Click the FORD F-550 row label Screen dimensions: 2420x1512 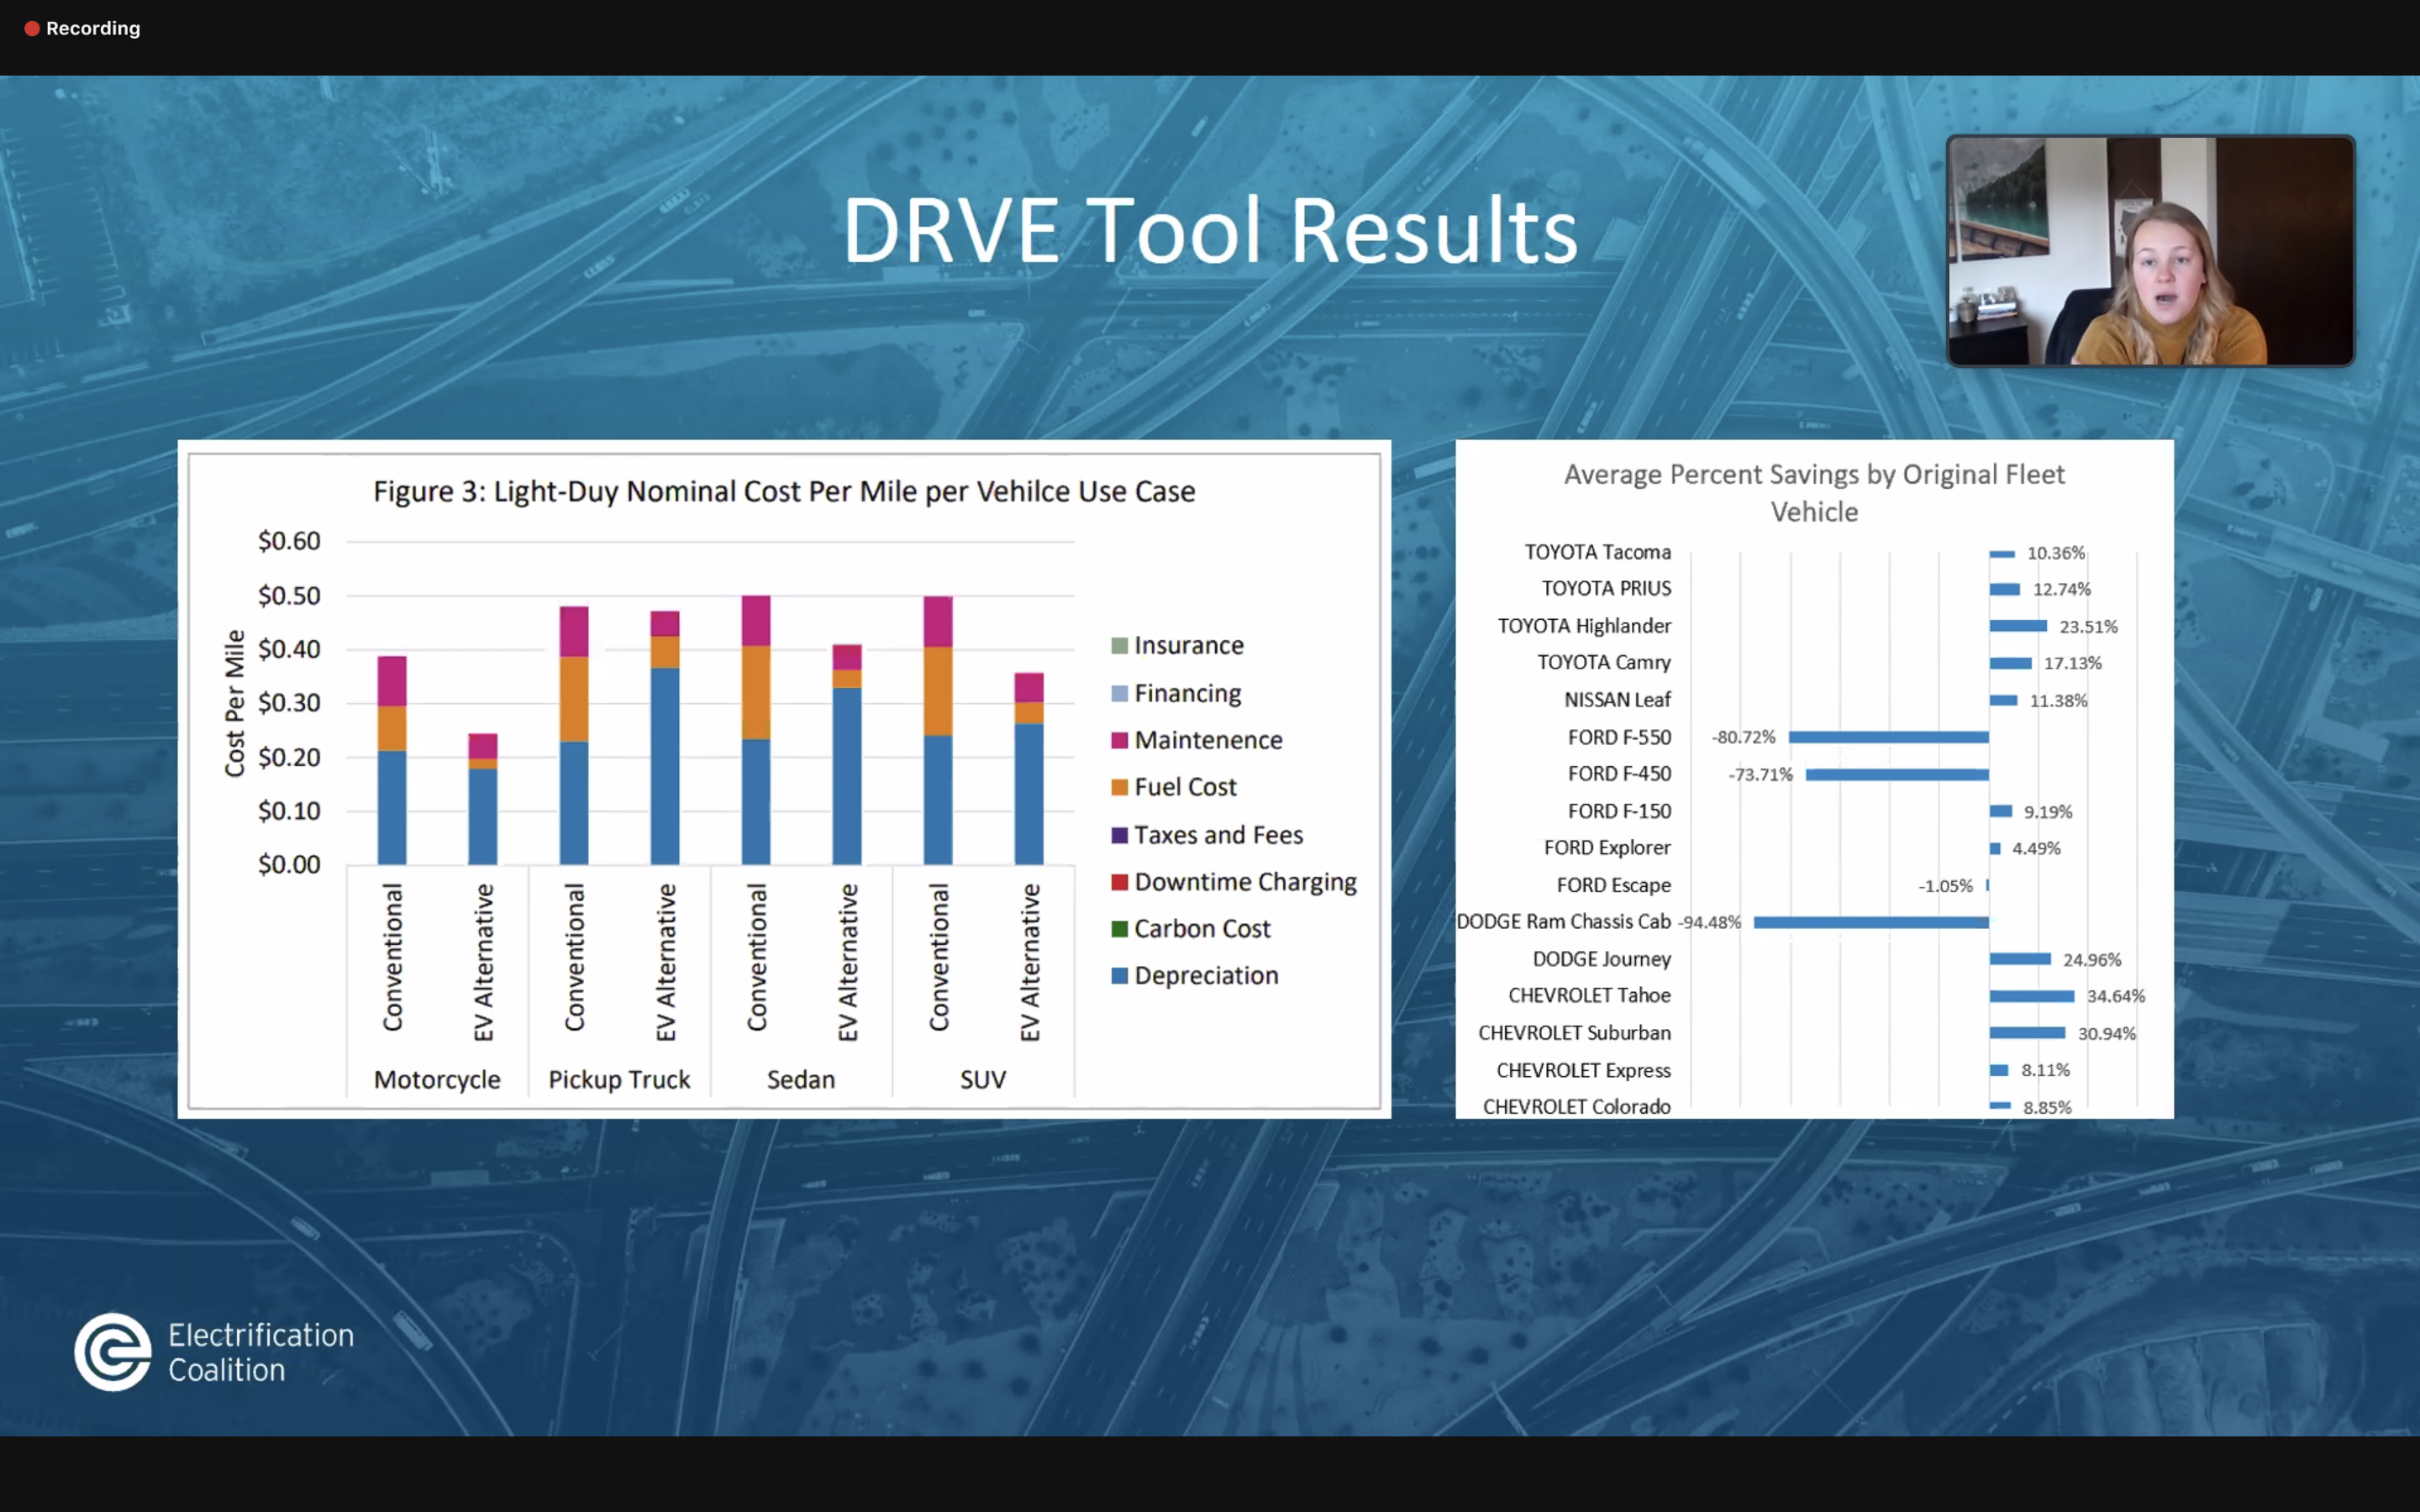click(x=1619, y=737)
